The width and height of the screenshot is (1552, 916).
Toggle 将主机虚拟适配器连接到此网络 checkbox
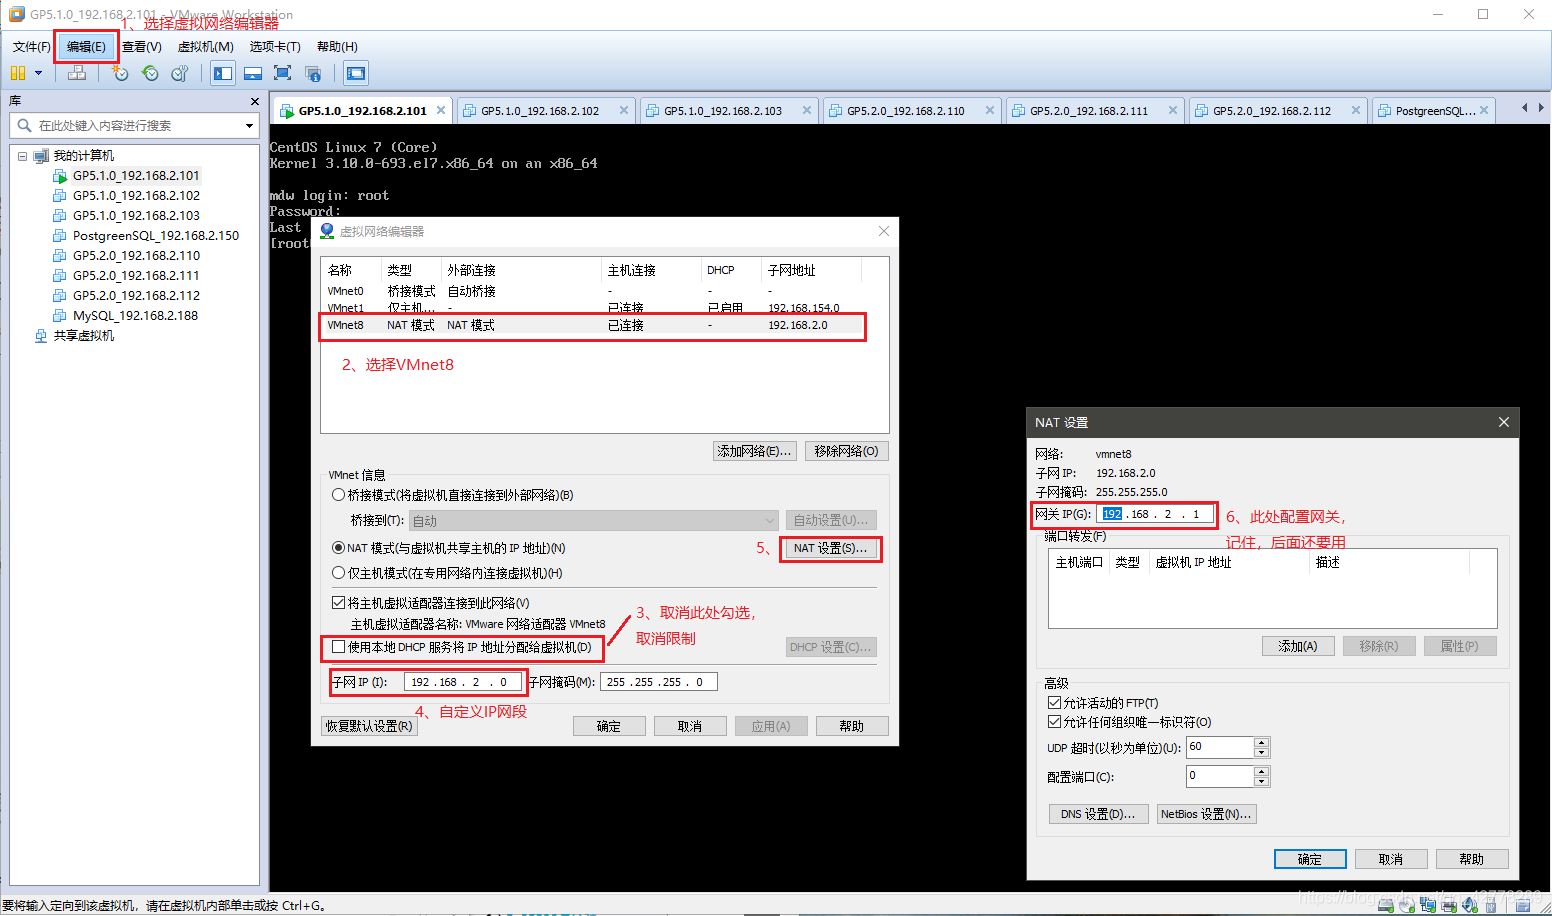[x=338, y=603]
